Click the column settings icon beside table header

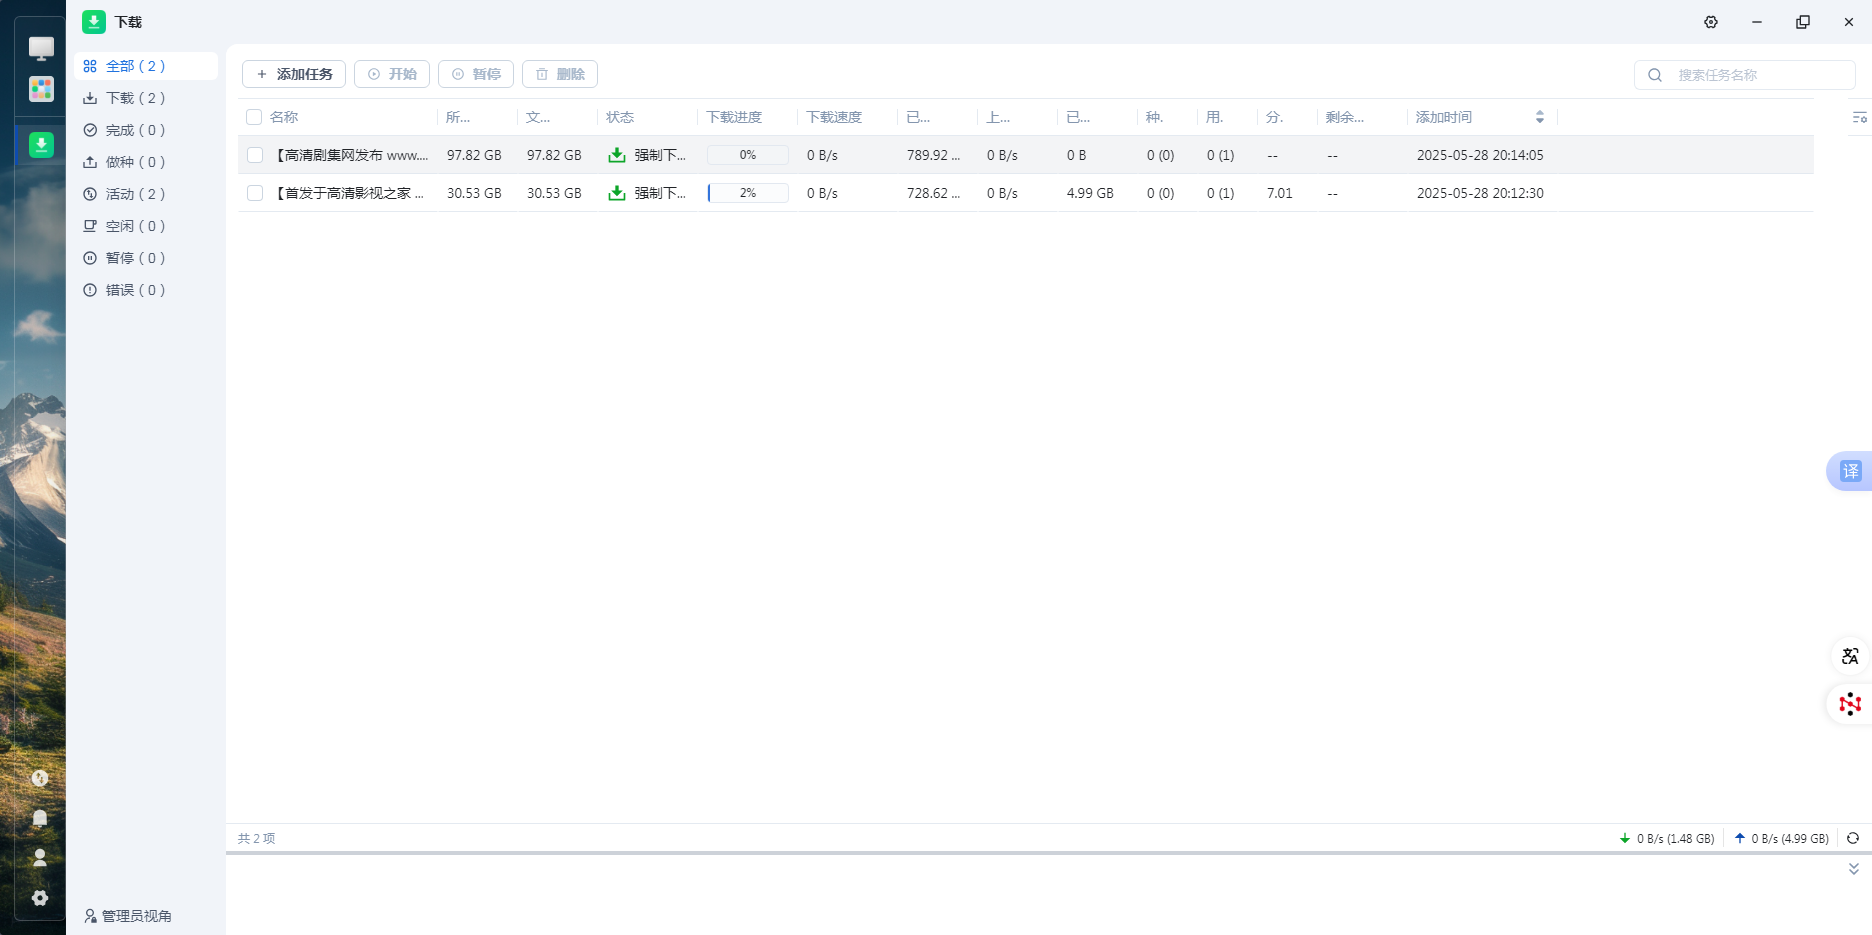click(x=1859, y=118)
